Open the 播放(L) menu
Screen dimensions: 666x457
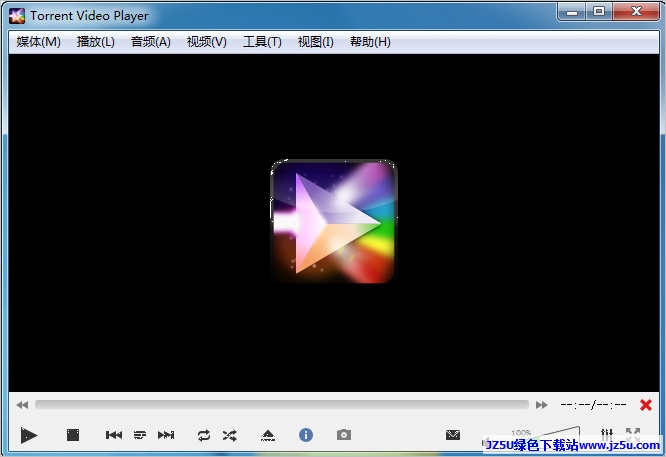(x=96, y=42)
